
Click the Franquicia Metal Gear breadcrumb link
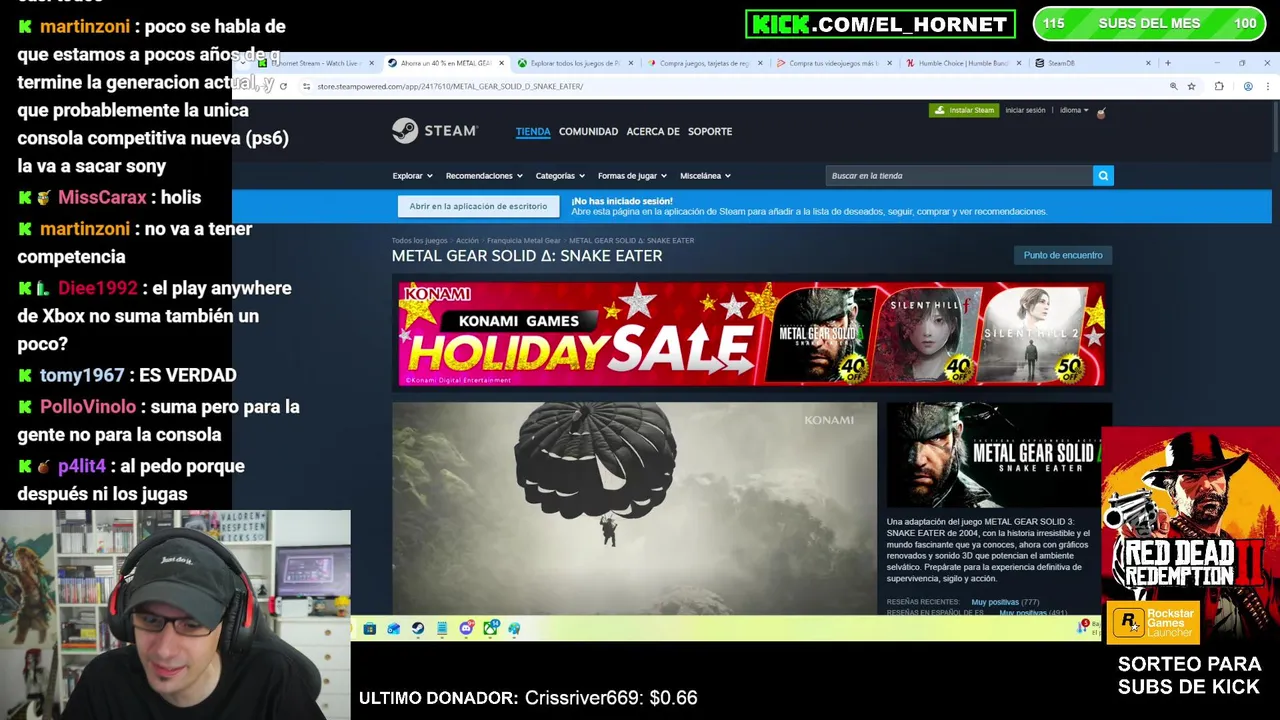pyautogui.click(x=524, y=241)
